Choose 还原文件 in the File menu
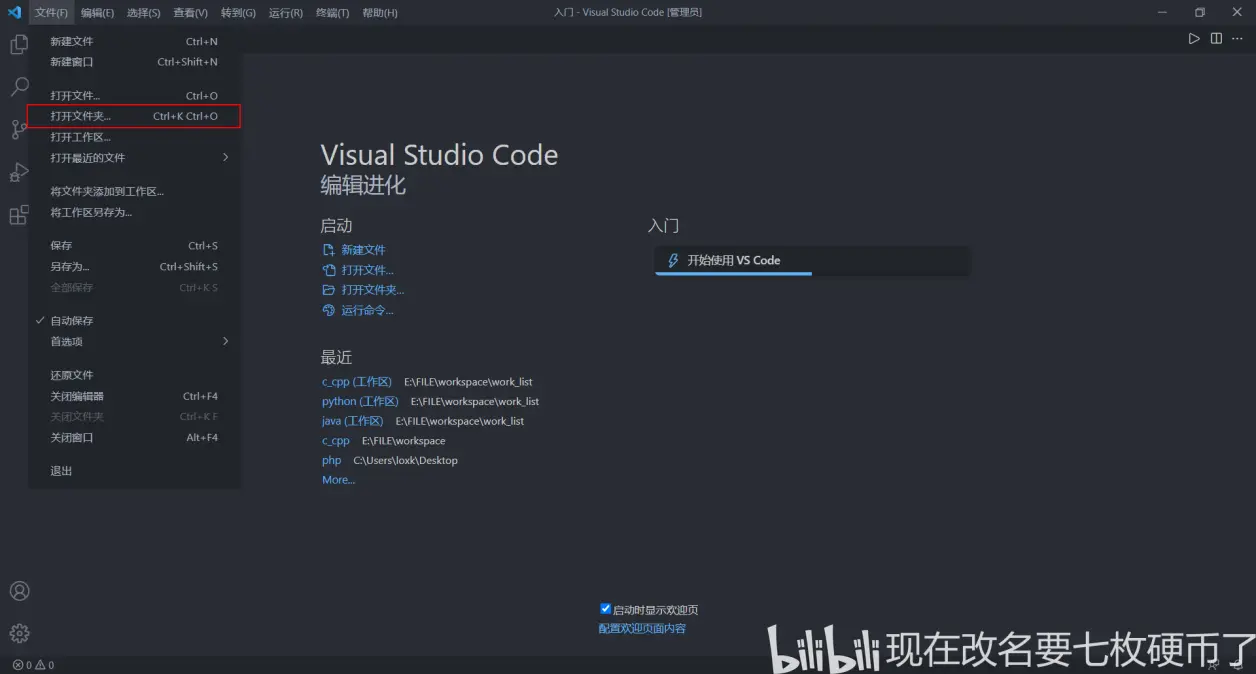 pyautogui.click(x=134, y=375)
